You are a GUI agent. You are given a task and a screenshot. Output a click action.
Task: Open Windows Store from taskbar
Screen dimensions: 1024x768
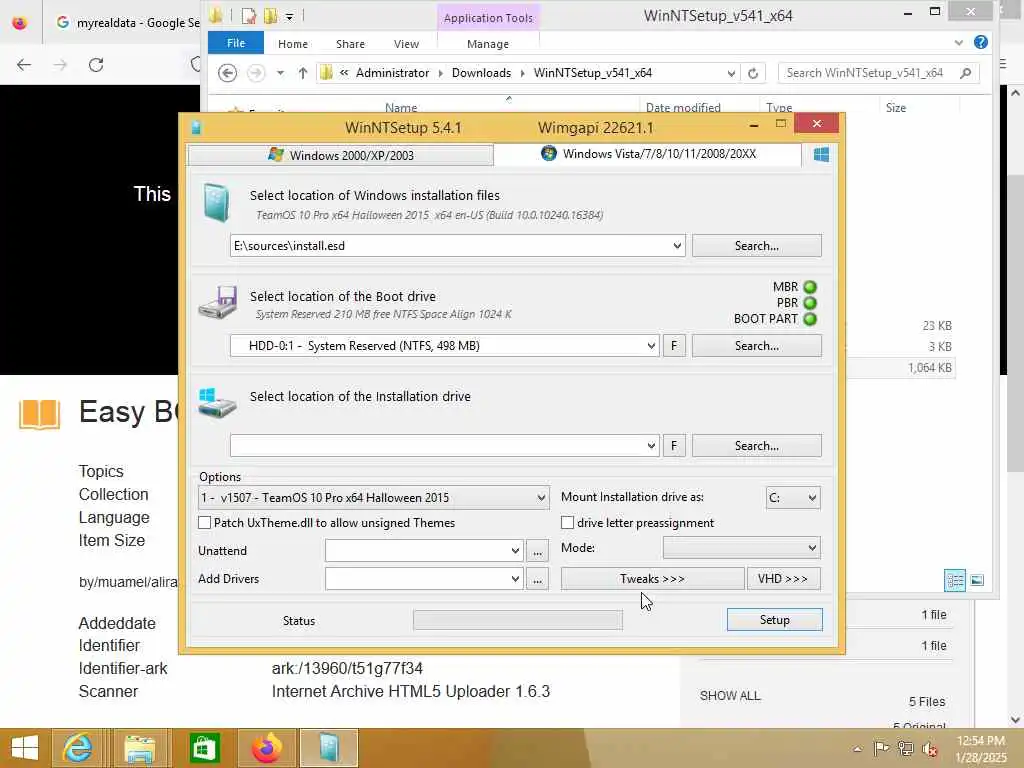point(204,748)
